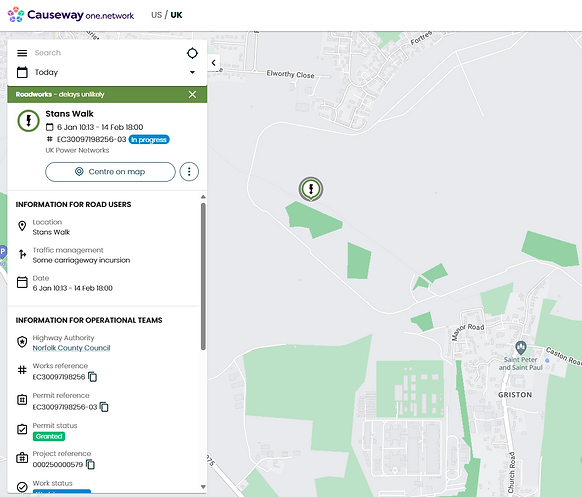
Task: Click the GRISTON map label
Action: pyautogui.click(x=515, y=395)
